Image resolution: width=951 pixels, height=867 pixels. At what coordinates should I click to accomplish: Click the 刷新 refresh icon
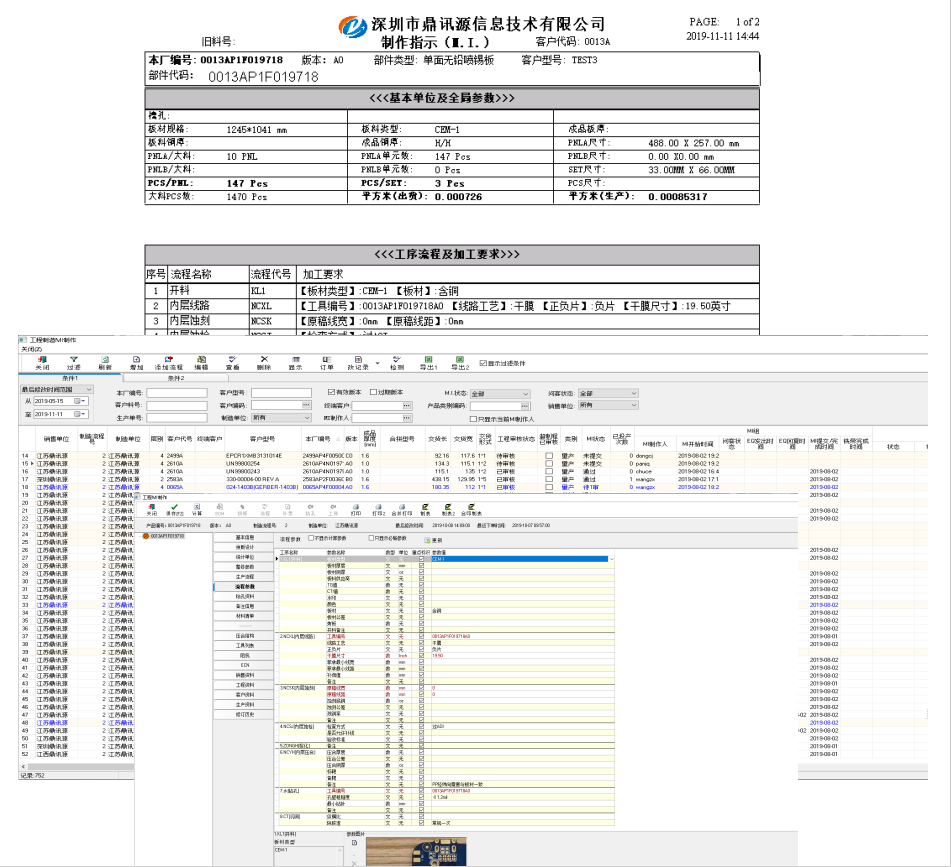click(105, 360)
